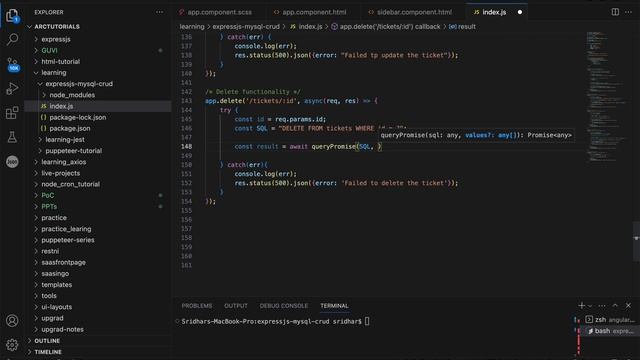Viewport: 640px width, 360px height.
Task: Open terminal launch profile dropdown arrow
Action: [590, 306]
